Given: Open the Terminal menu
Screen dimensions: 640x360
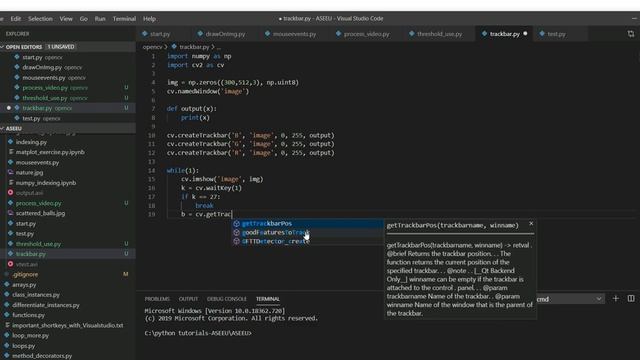Looking at the screenshot, I should pyautogui.click(x=124, y=19).
